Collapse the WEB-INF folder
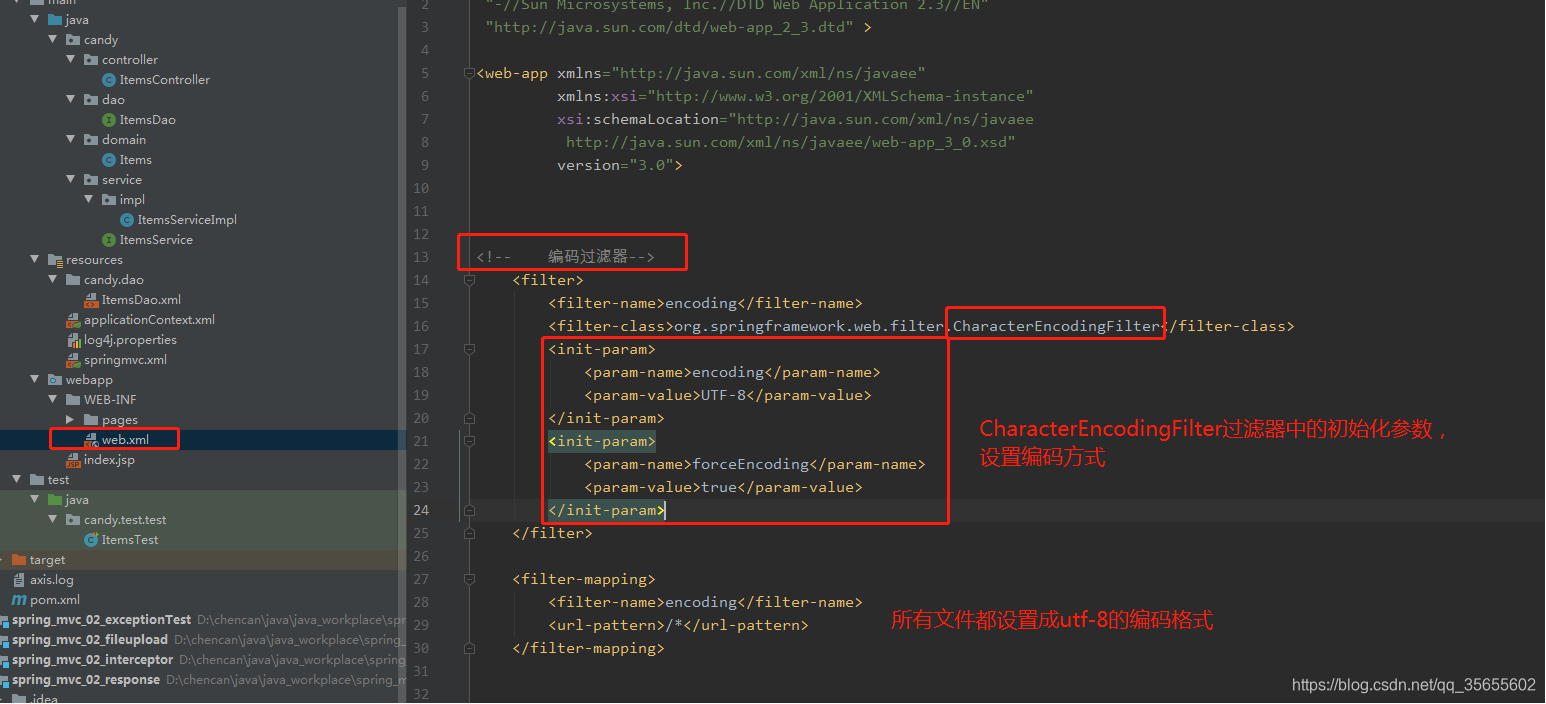The image size is (1546, 704). click(x=53, y=399)
